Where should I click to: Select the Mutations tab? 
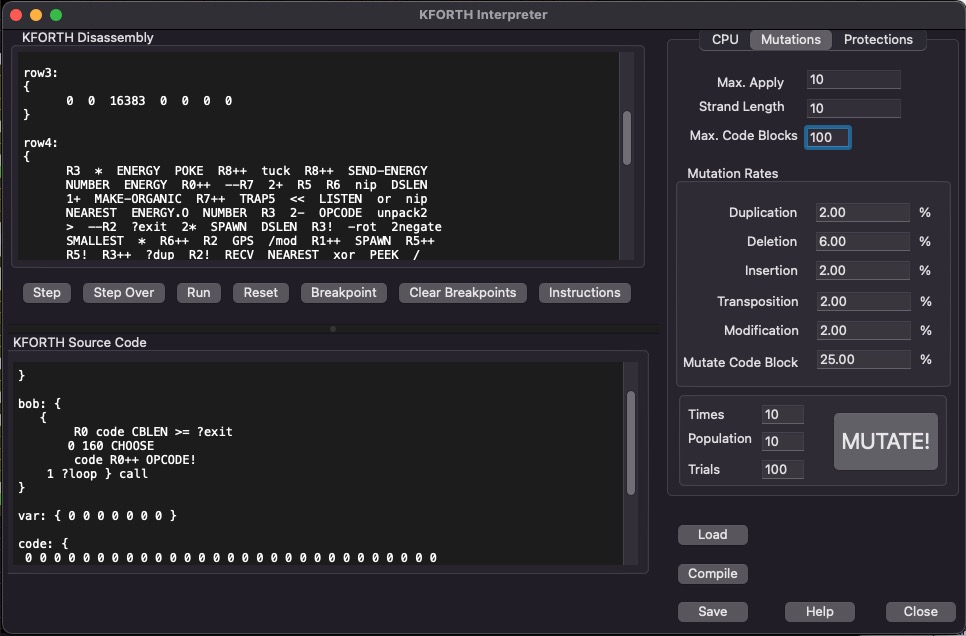tap(790, 39)
